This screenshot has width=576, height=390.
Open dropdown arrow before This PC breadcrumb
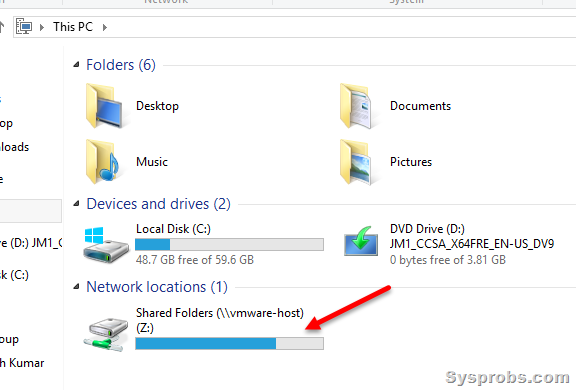tap(42, 27)
